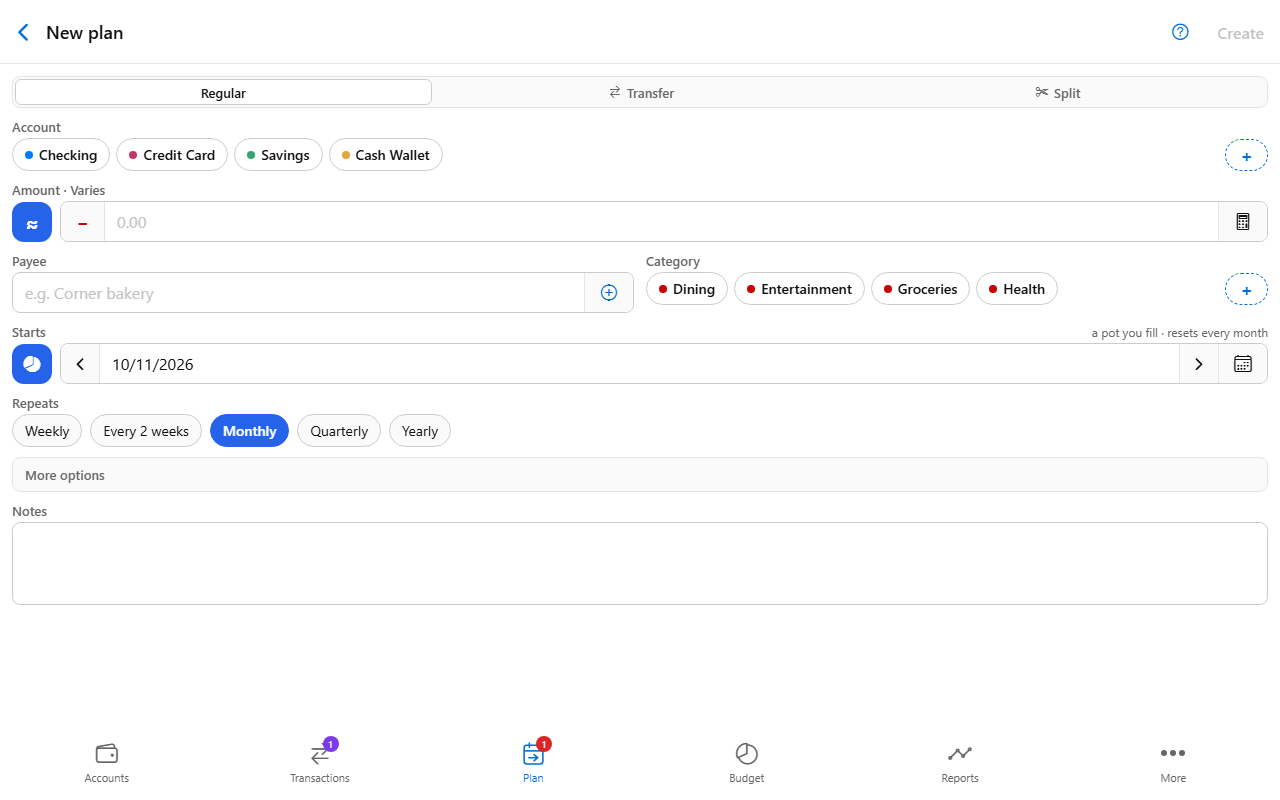Focus the amount input field
The height and width of the screenshot is (800, 1280).
[x=661, y=222]
